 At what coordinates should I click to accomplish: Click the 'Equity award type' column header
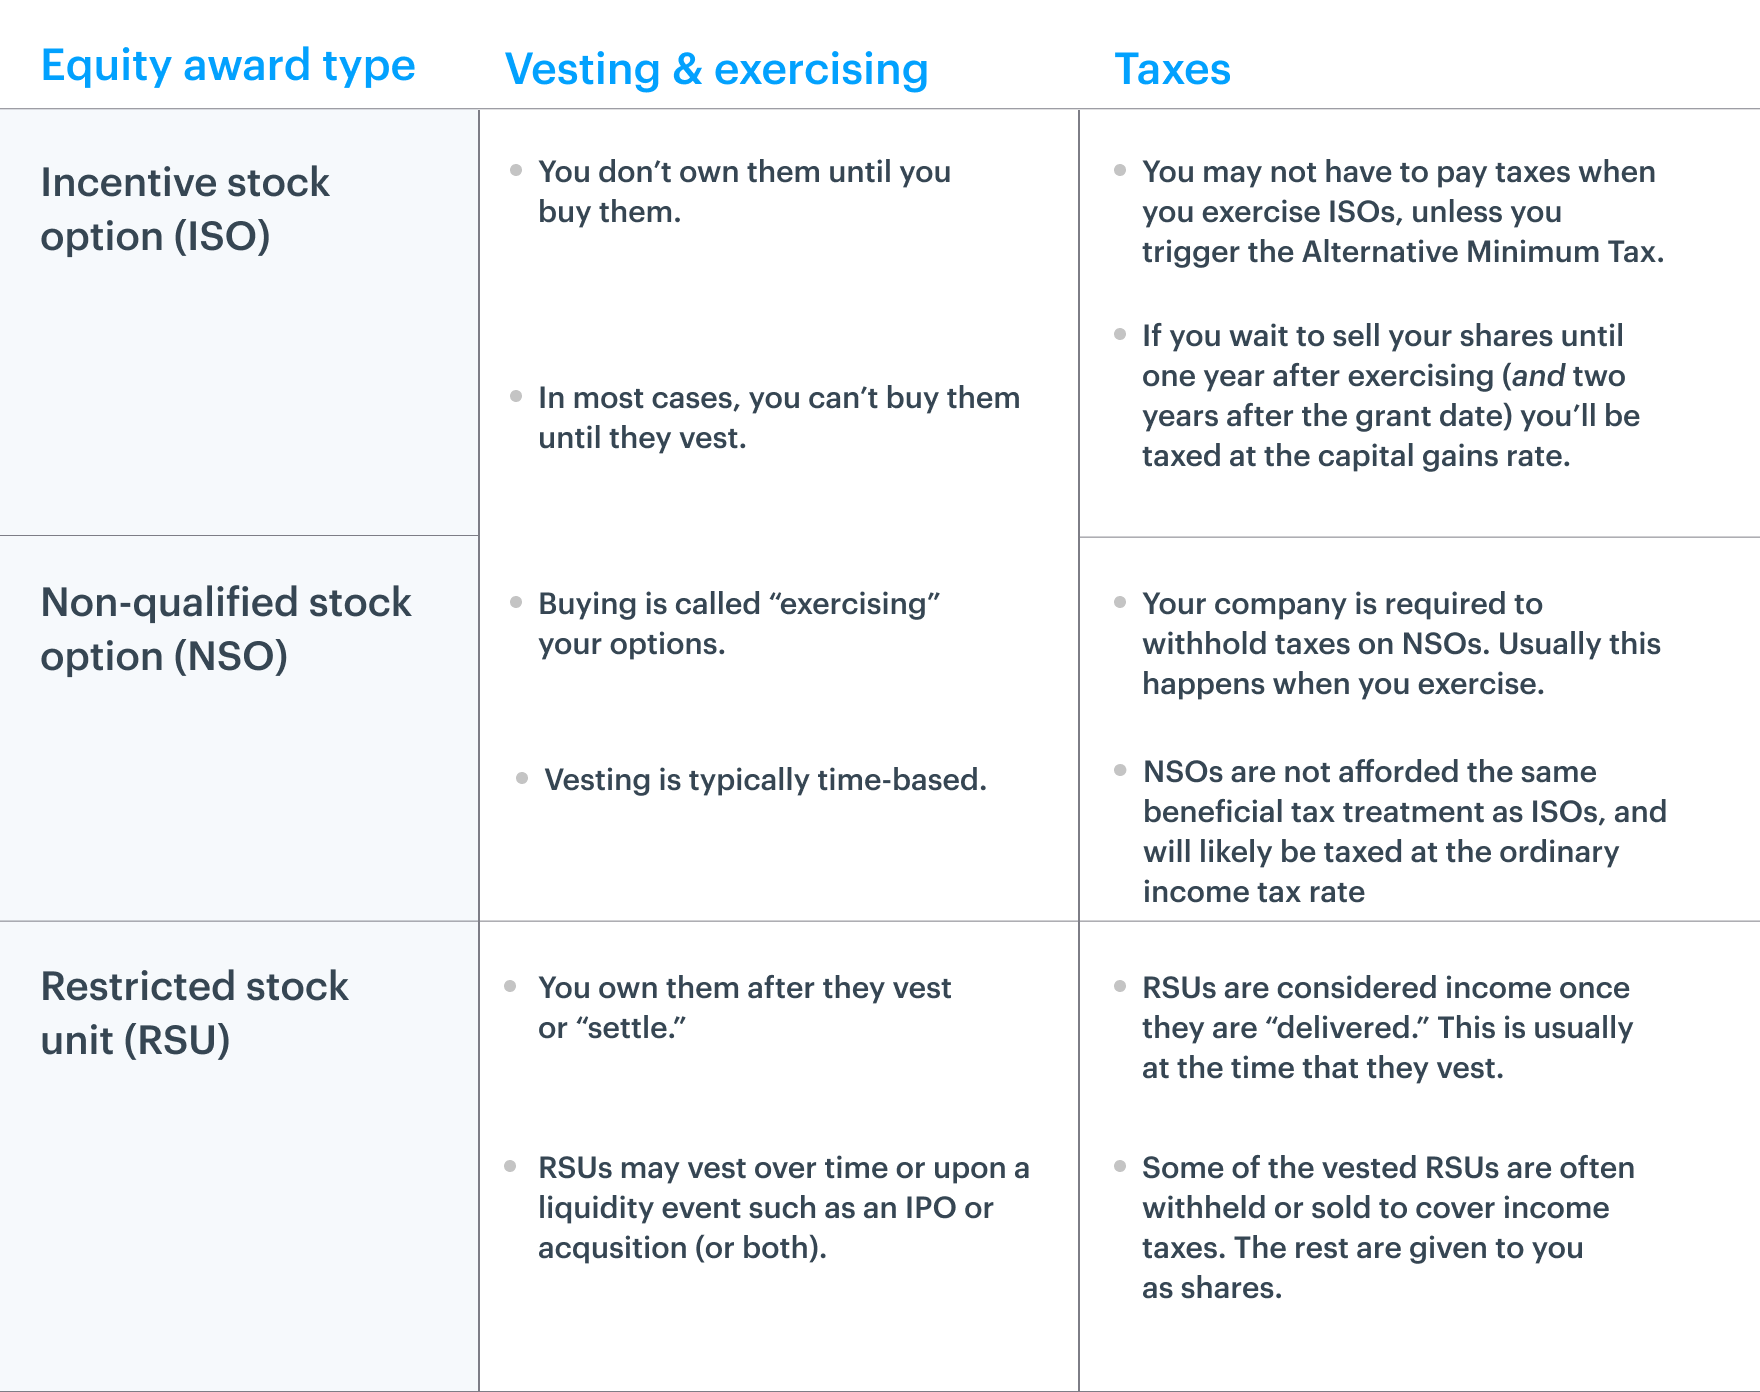tap(228, 66)
